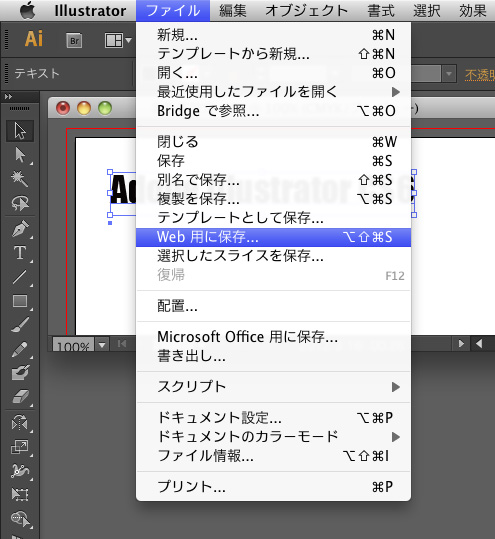Close the ファイル menu

(x=173, y=11)
